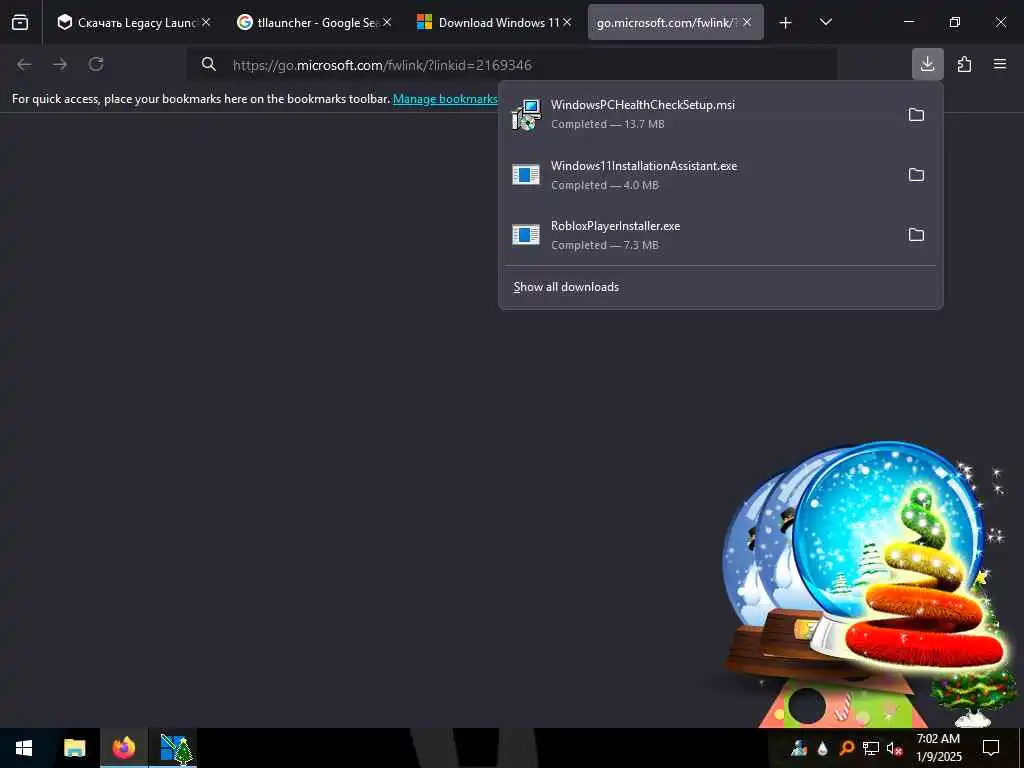This screenshot has width=1024, height=768.
Task: Click the user figure tray icon
Action: [799, 748]
